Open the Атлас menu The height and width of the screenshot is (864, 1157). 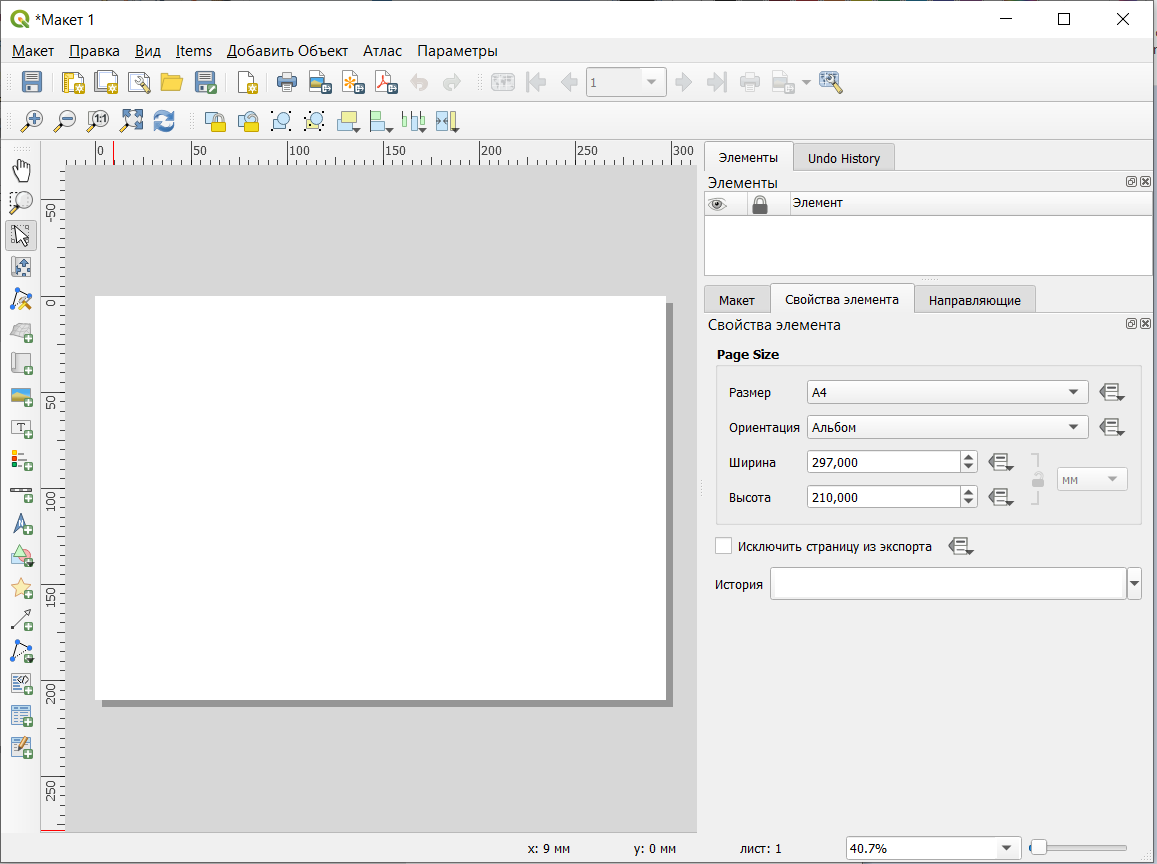pyautogui.click(x=382, y=51)
